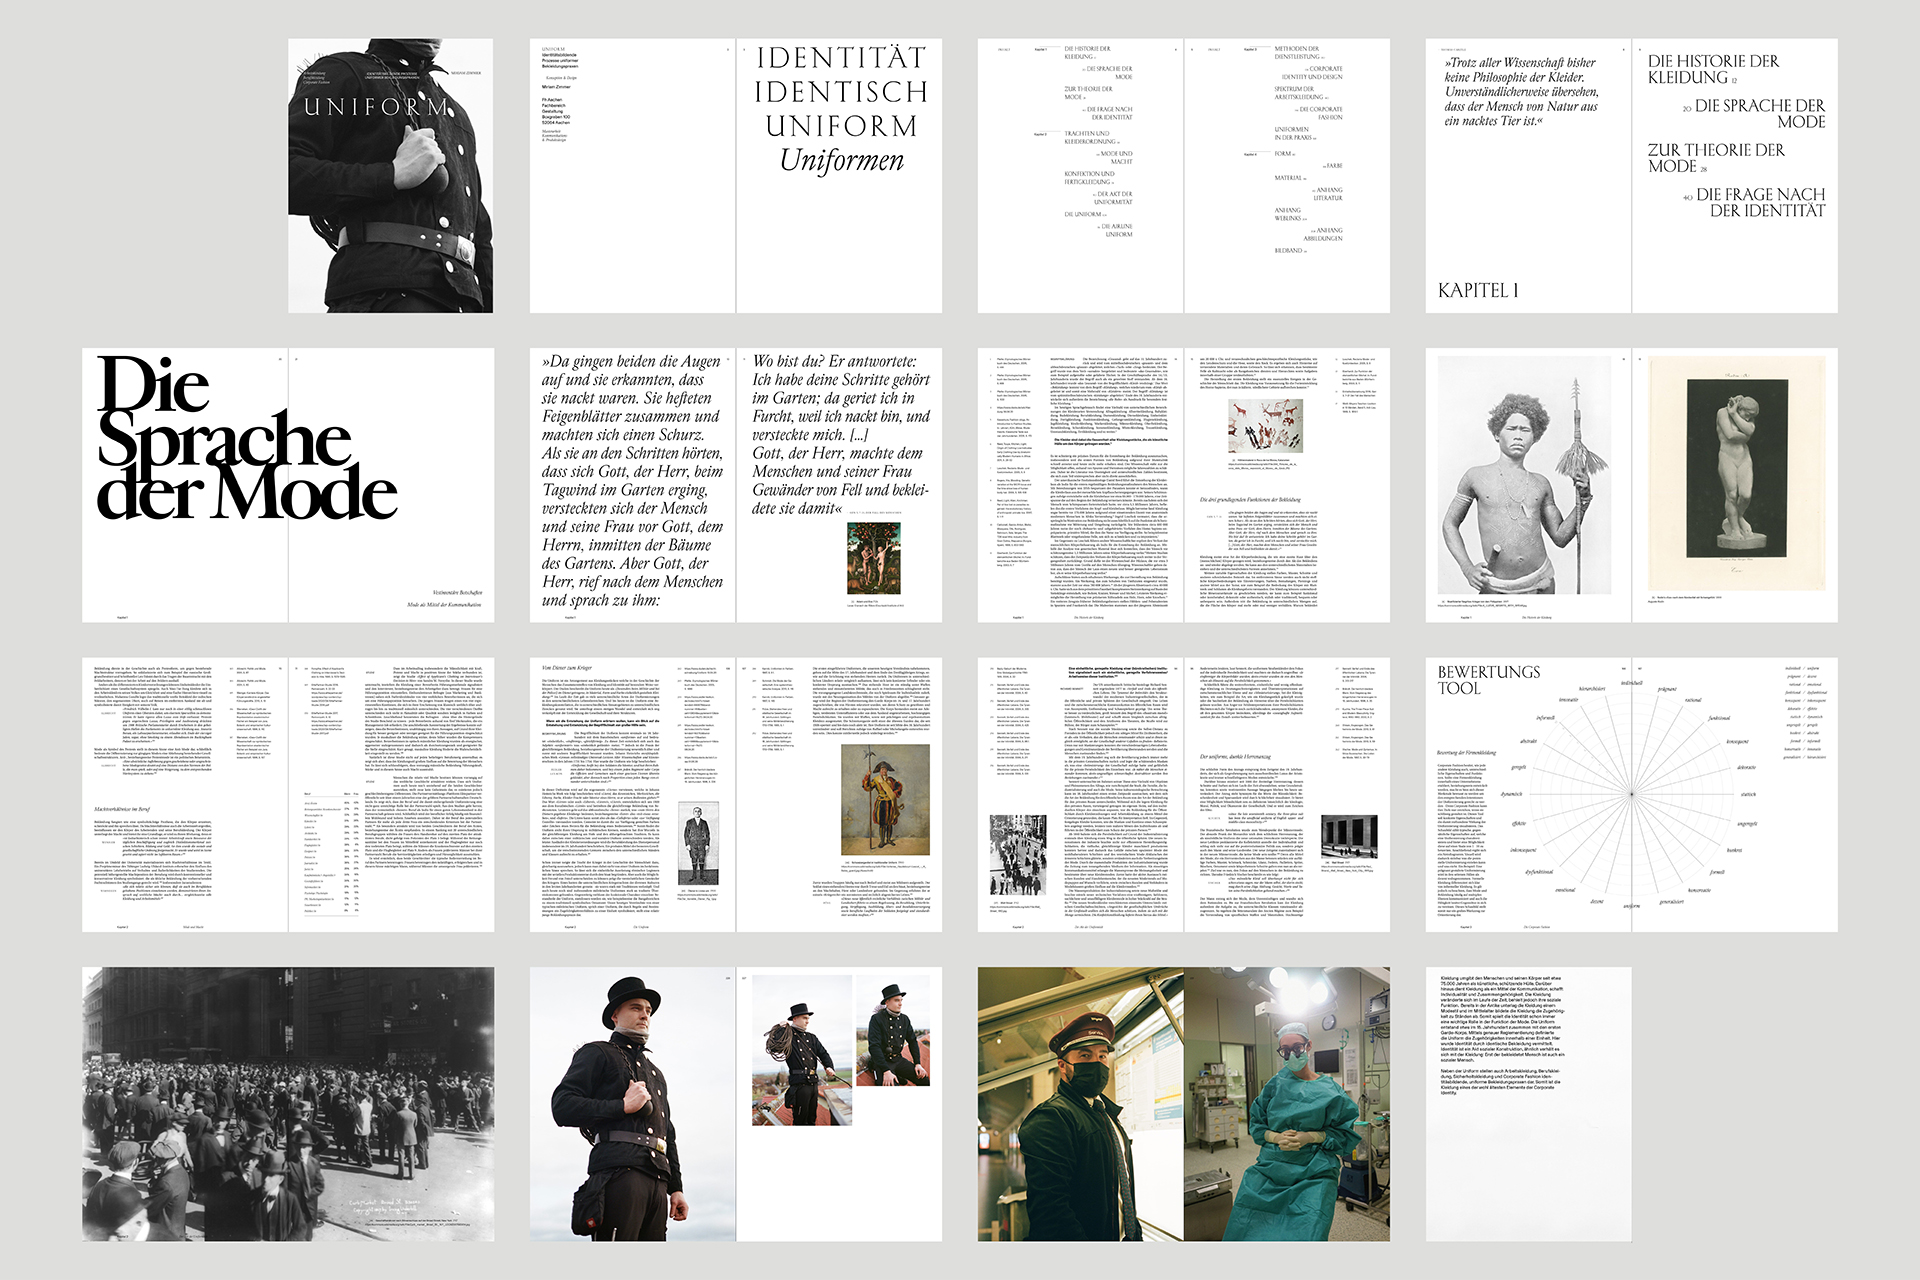Screen dimensions: 1920x1280
Task: Click 'DIE HISTORIE DER KLEIDUNG' chapter heading
Action: [1713, 69]
